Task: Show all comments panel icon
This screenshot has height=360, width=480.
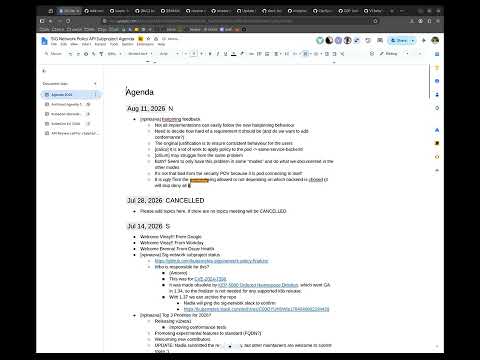Action: 380,40
